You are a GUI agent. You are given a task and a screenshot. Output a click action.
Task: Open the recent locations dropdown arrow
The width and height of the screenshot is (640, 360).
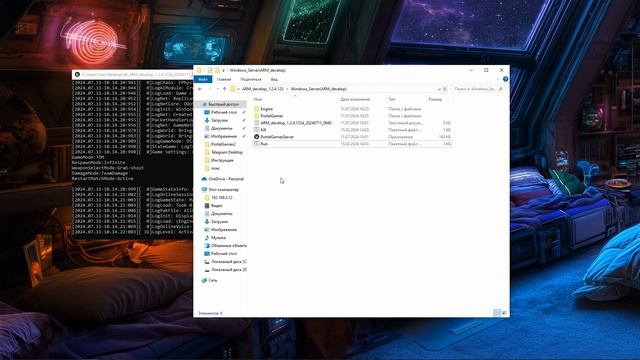click(x=217, y=89)
